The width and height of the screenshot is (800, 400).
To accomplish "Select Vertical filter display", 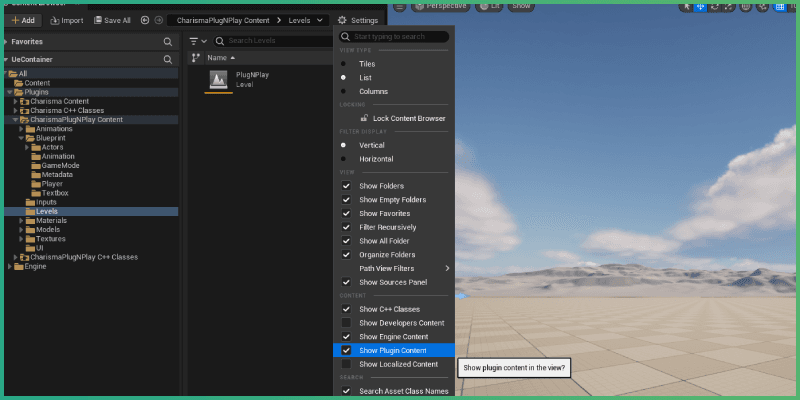I will coord(394,145).
